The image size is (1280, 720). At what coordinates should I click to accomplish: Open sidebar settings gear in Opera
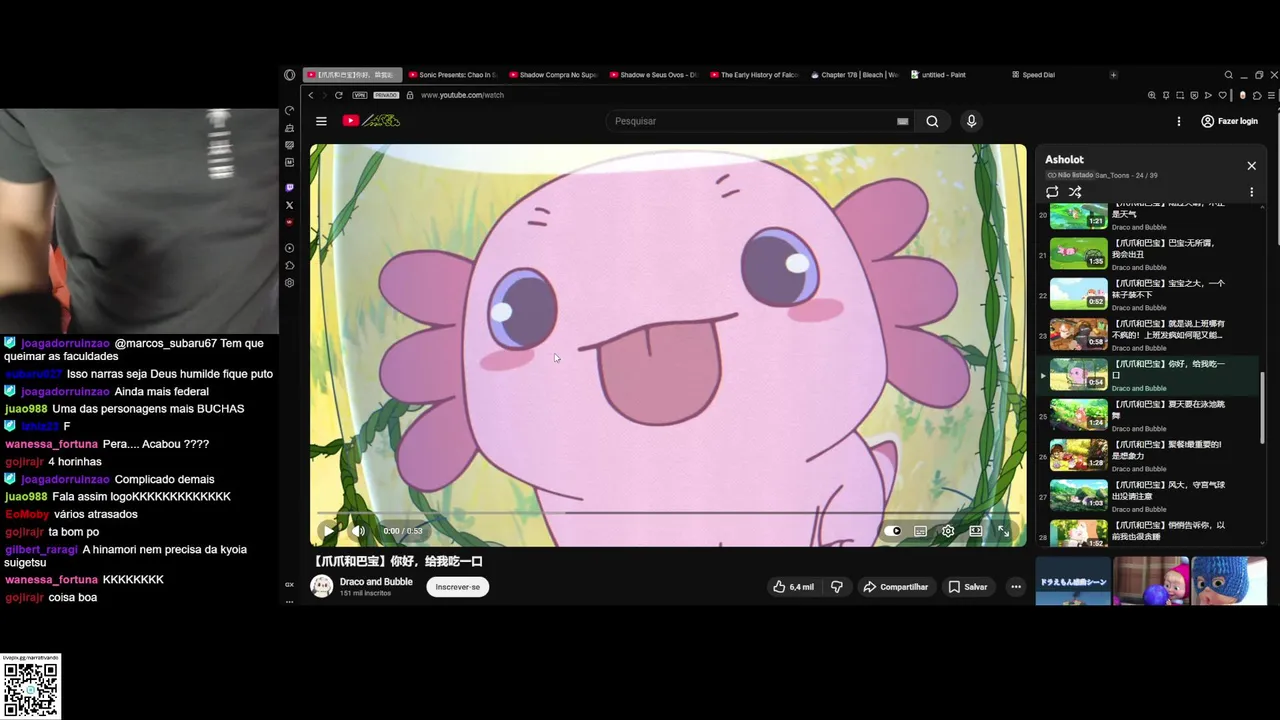pyautogui.click(x=290, y=283)
